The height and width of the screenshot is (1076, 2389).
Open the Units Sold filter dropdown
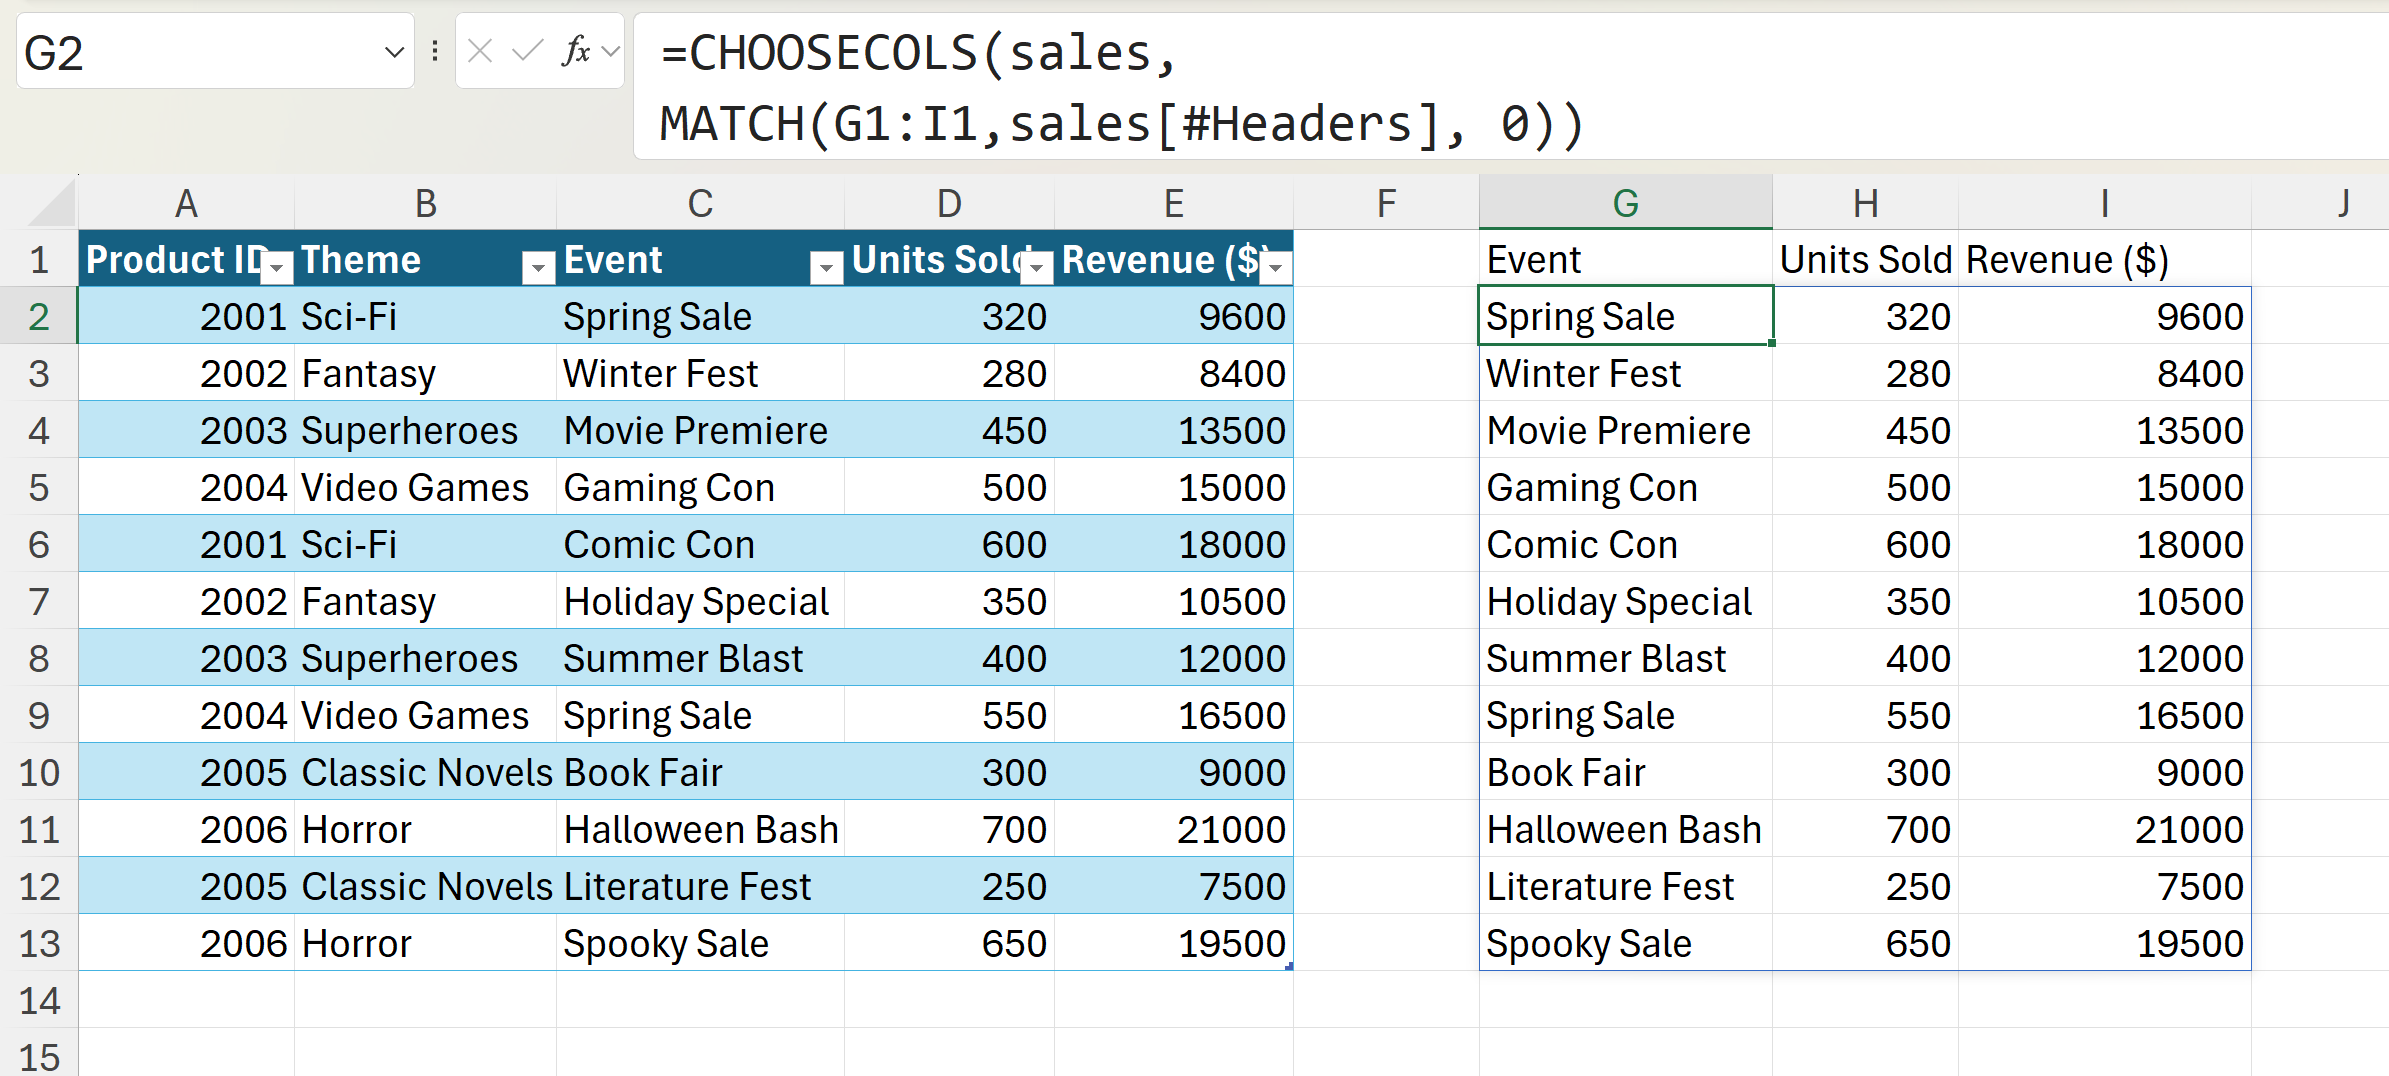tap(1038, 266)
